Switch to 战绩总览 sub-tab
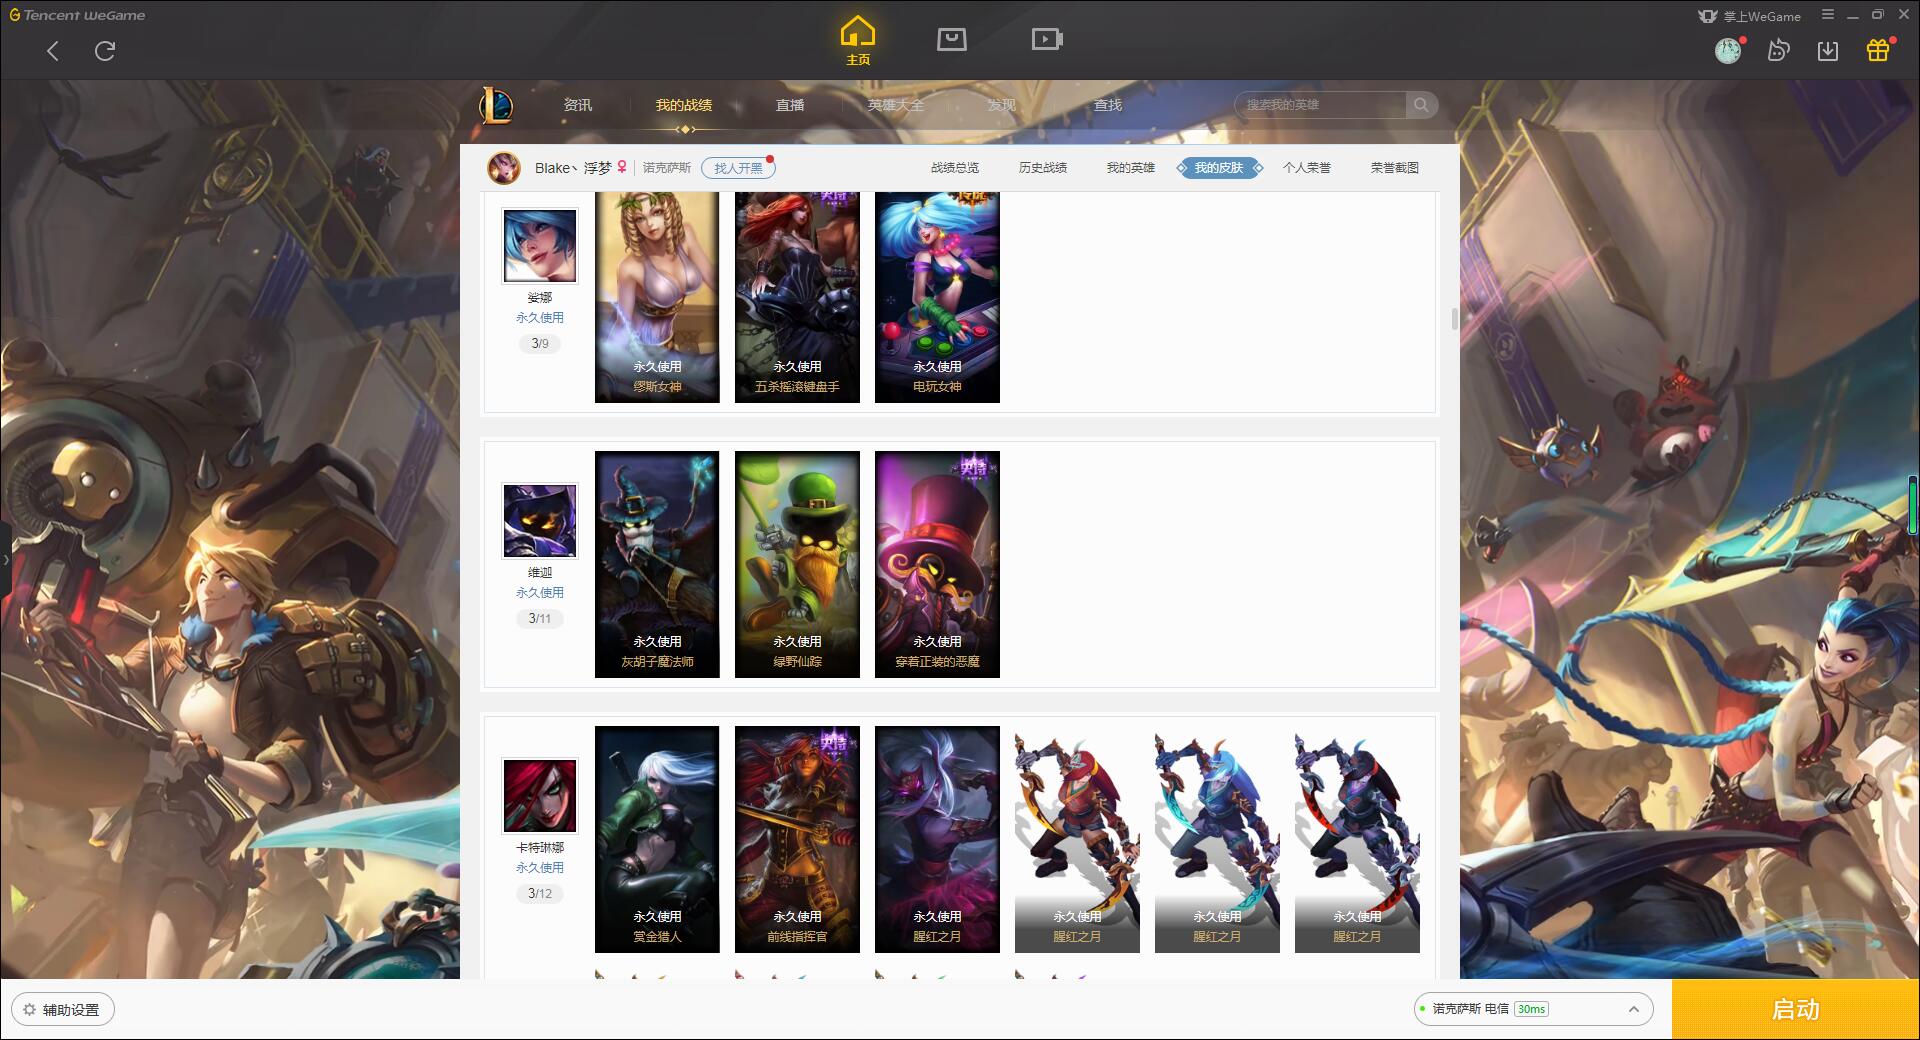Viewport: 1920px width, 1040px height. (x=955, y=168)
